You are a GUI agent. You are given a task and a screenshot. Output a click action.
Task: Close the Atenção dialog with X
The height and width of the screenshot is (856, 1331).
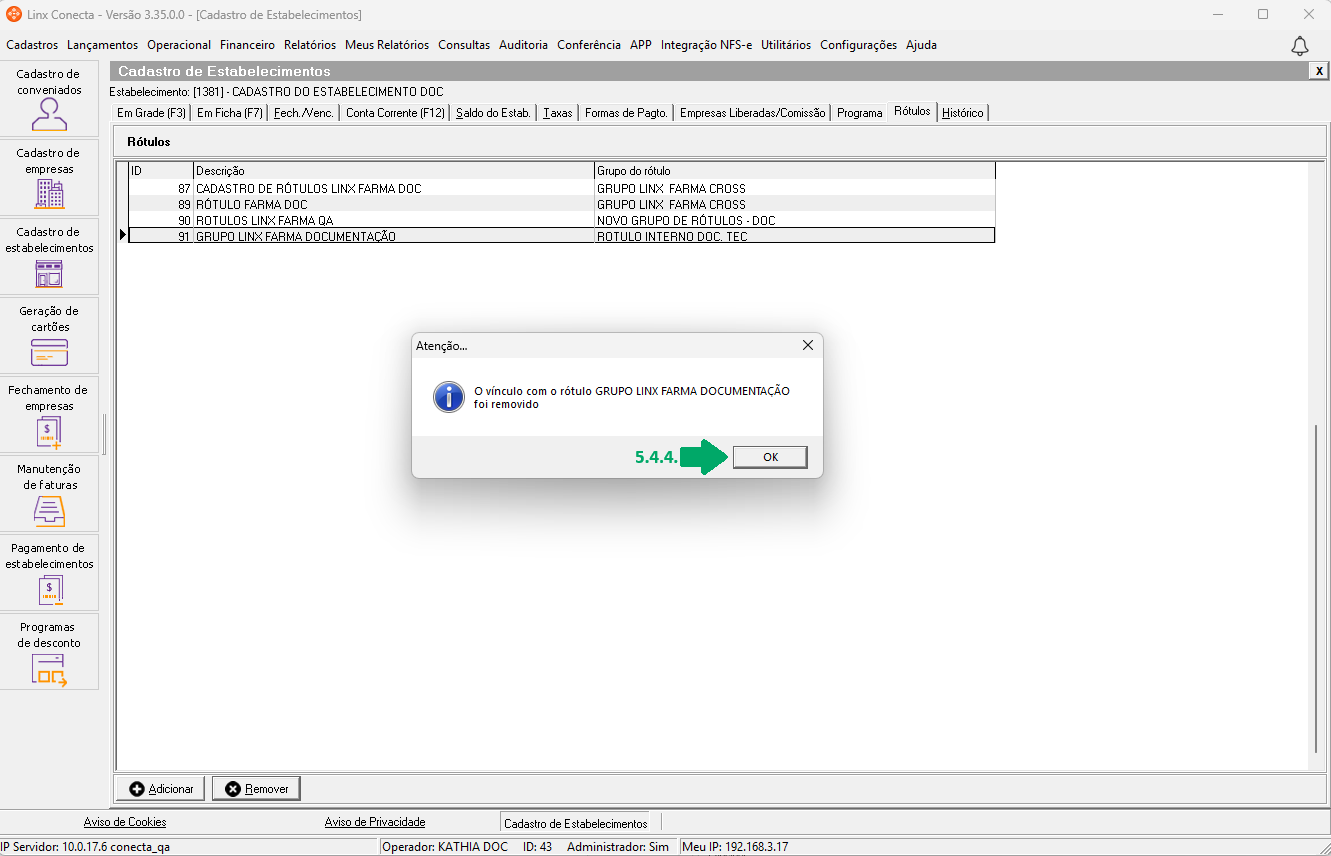click(x=808, y=345)
